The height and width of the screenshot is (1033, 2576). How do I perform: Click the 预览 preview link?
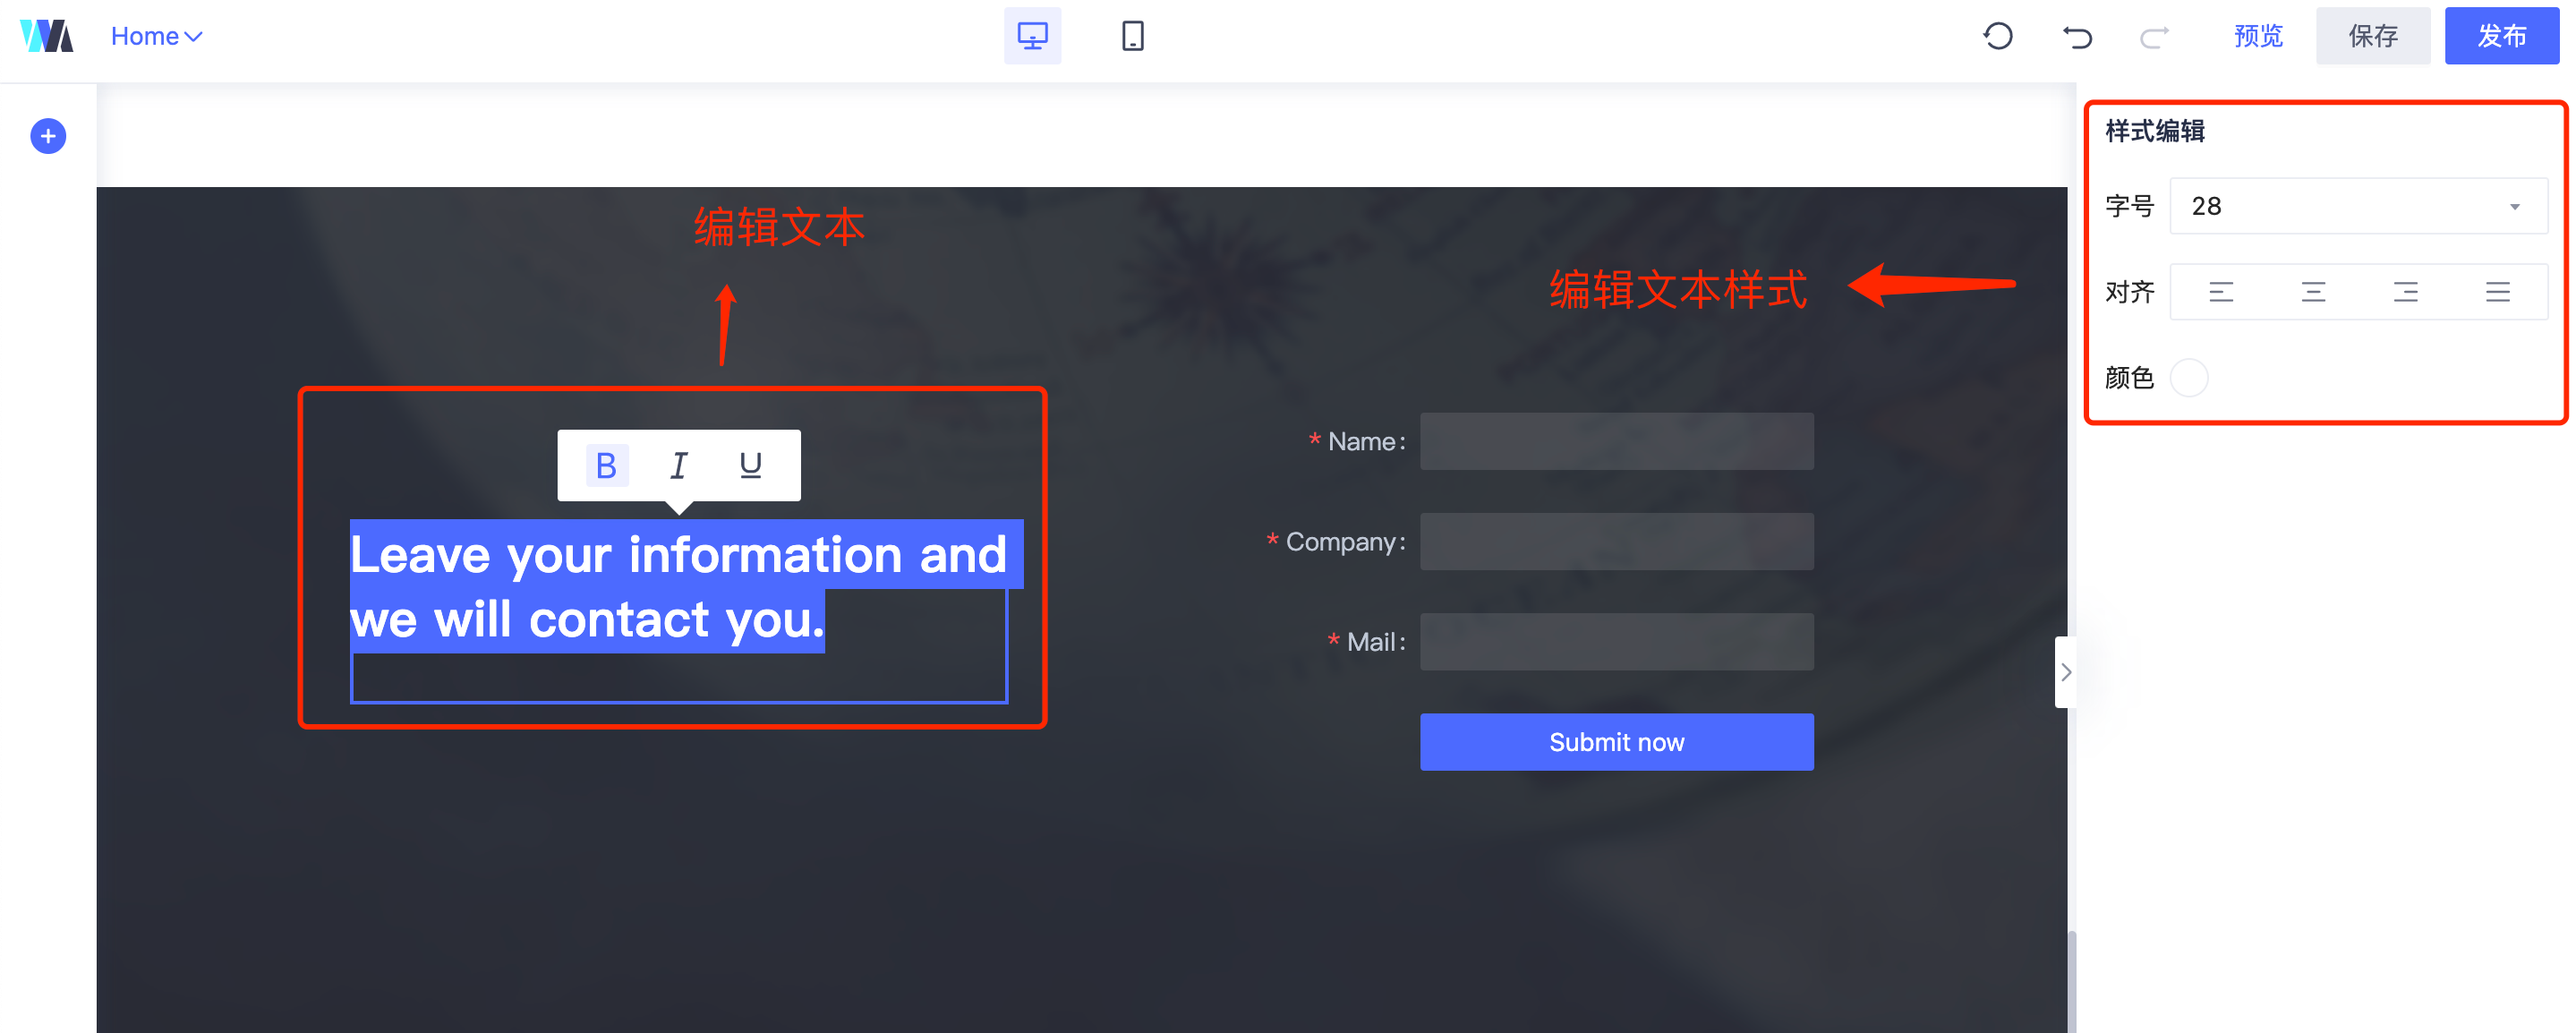(2258, 36)
